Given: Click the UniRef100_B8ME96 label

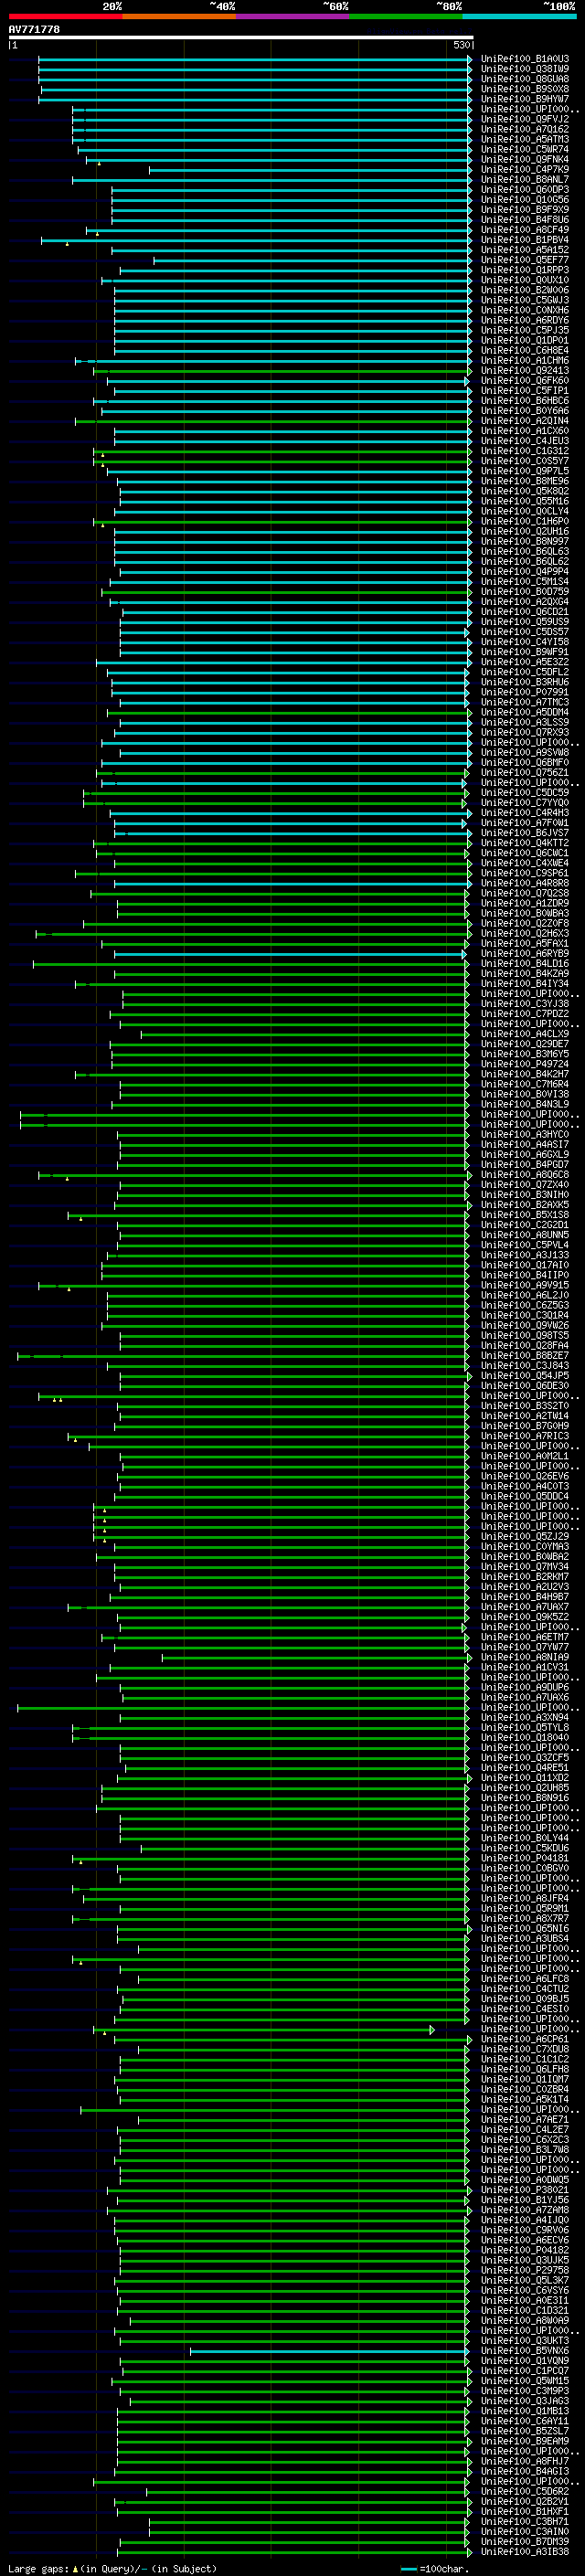Looking at the screenshot, I should click(x=525, y=481).
